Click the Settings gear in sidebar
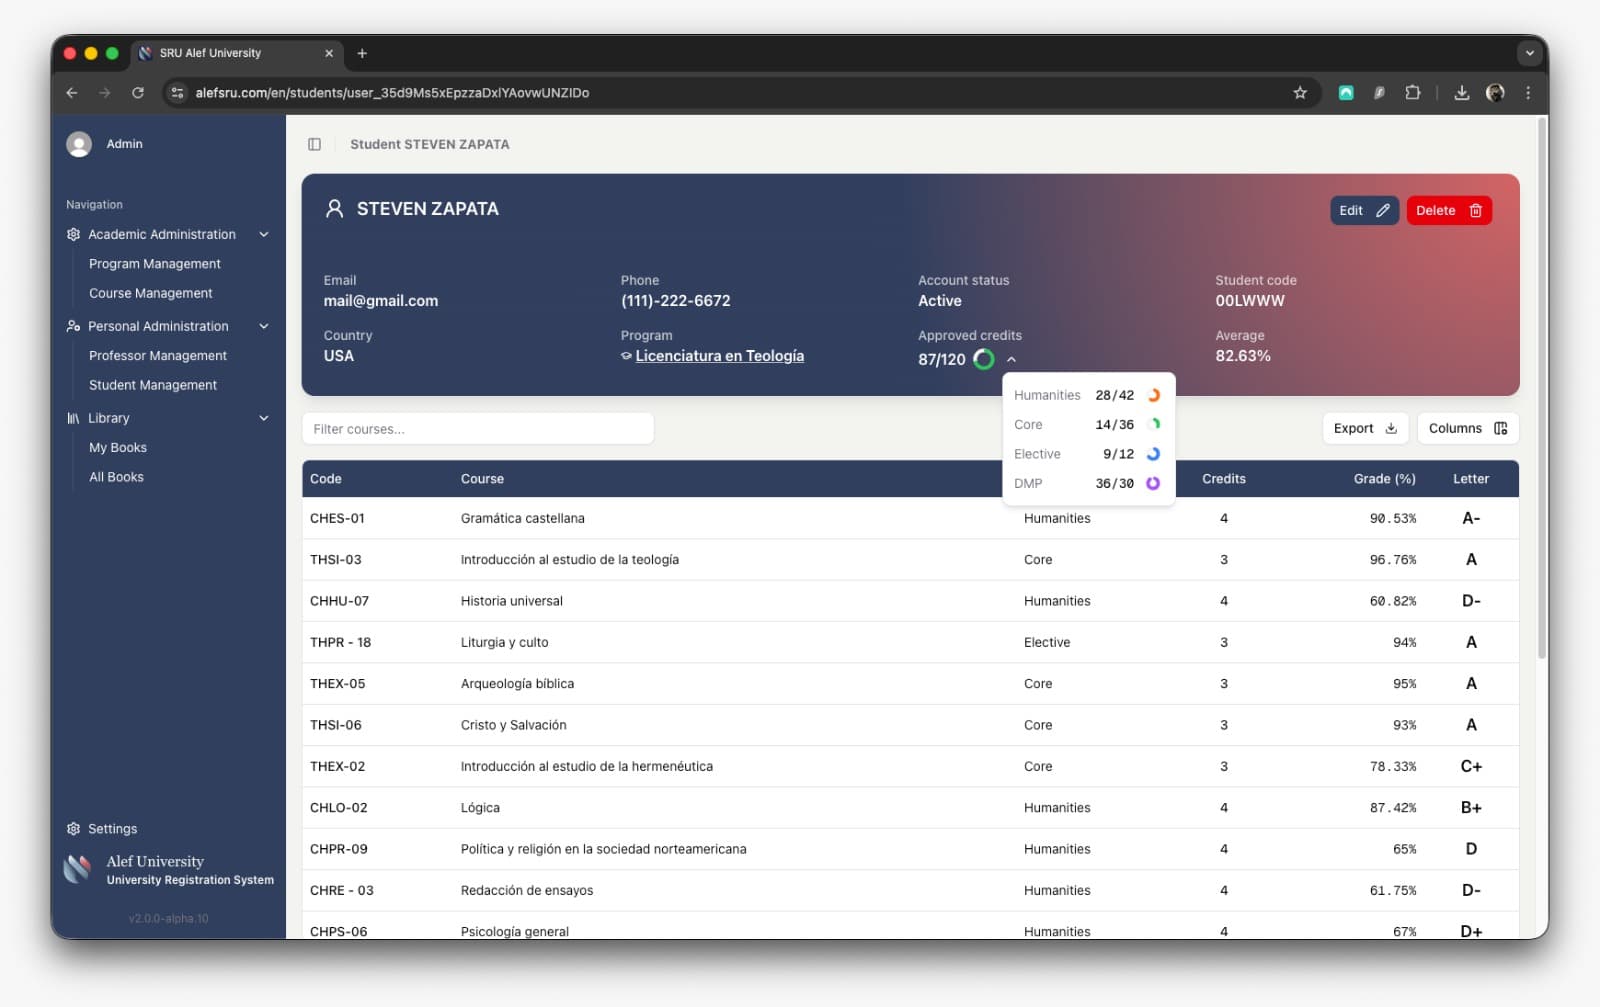The height and width of the screenshot is (1007, 1600). [74, 829]
